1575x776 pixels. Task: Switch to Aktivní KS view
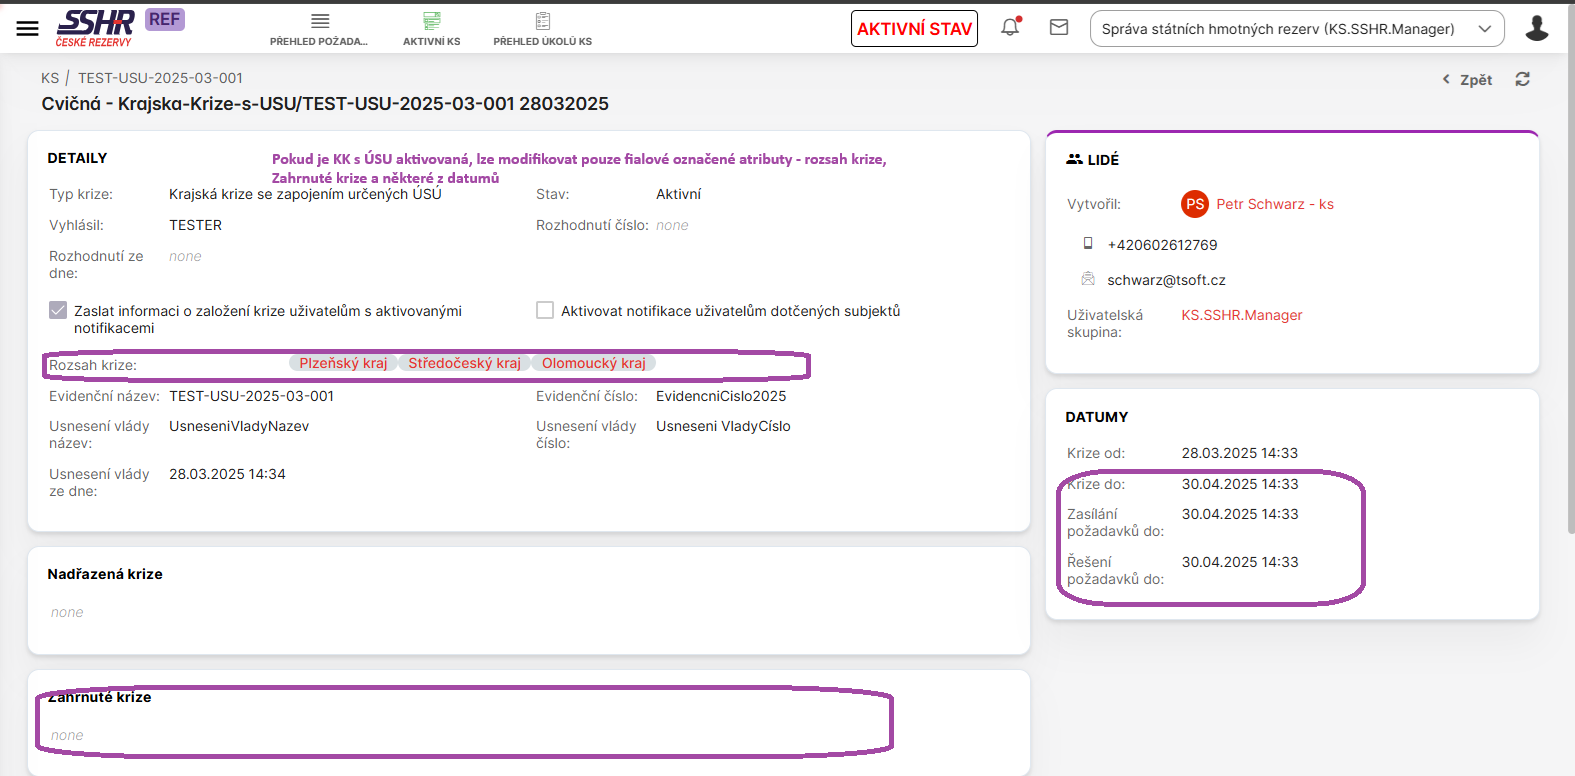coord(431,29)
